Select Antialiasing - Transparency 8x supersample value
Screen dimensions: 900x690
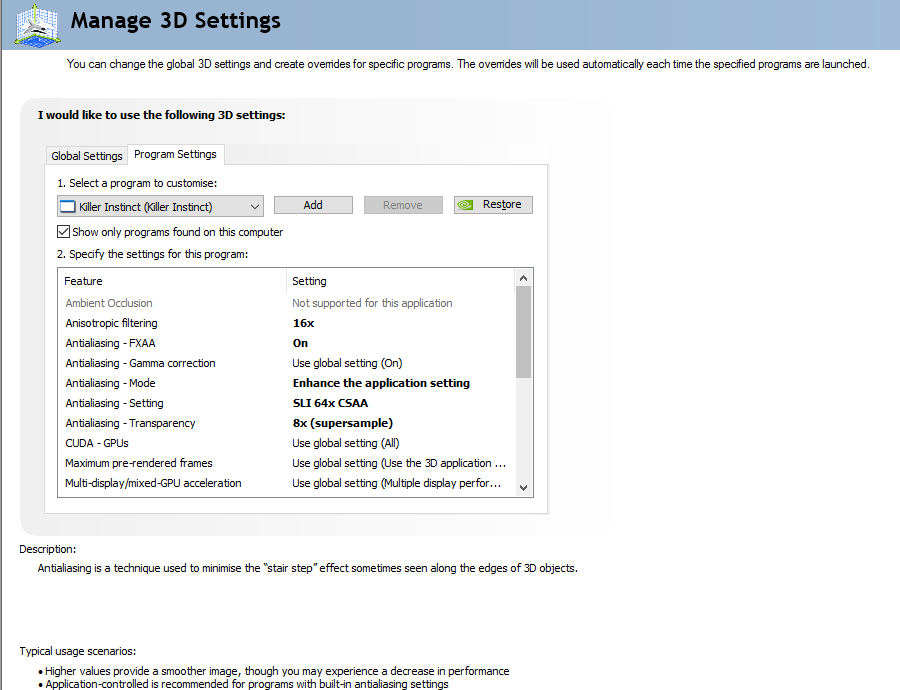click(342, 423)
